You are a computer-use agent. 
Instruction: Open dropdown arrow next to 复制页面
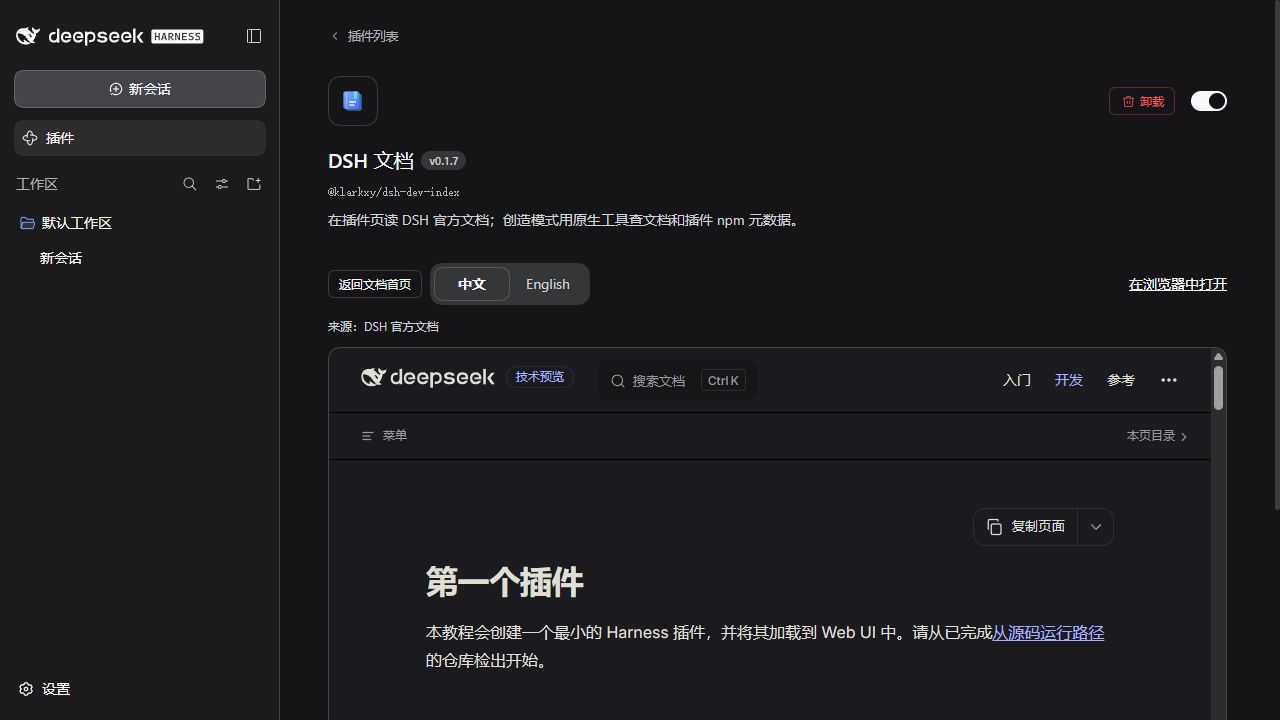click(1096, 527)
